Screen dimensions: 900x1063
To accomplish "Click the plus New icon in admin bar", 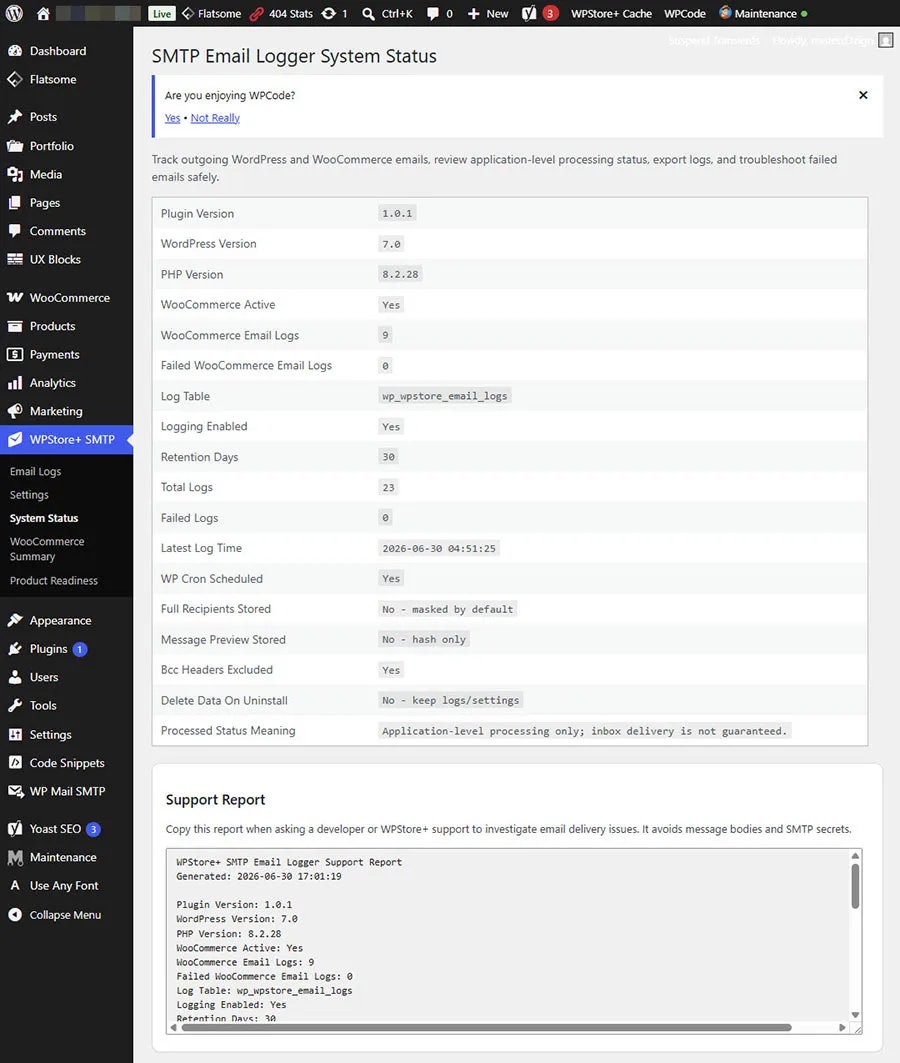I will (x=474, y=14).
